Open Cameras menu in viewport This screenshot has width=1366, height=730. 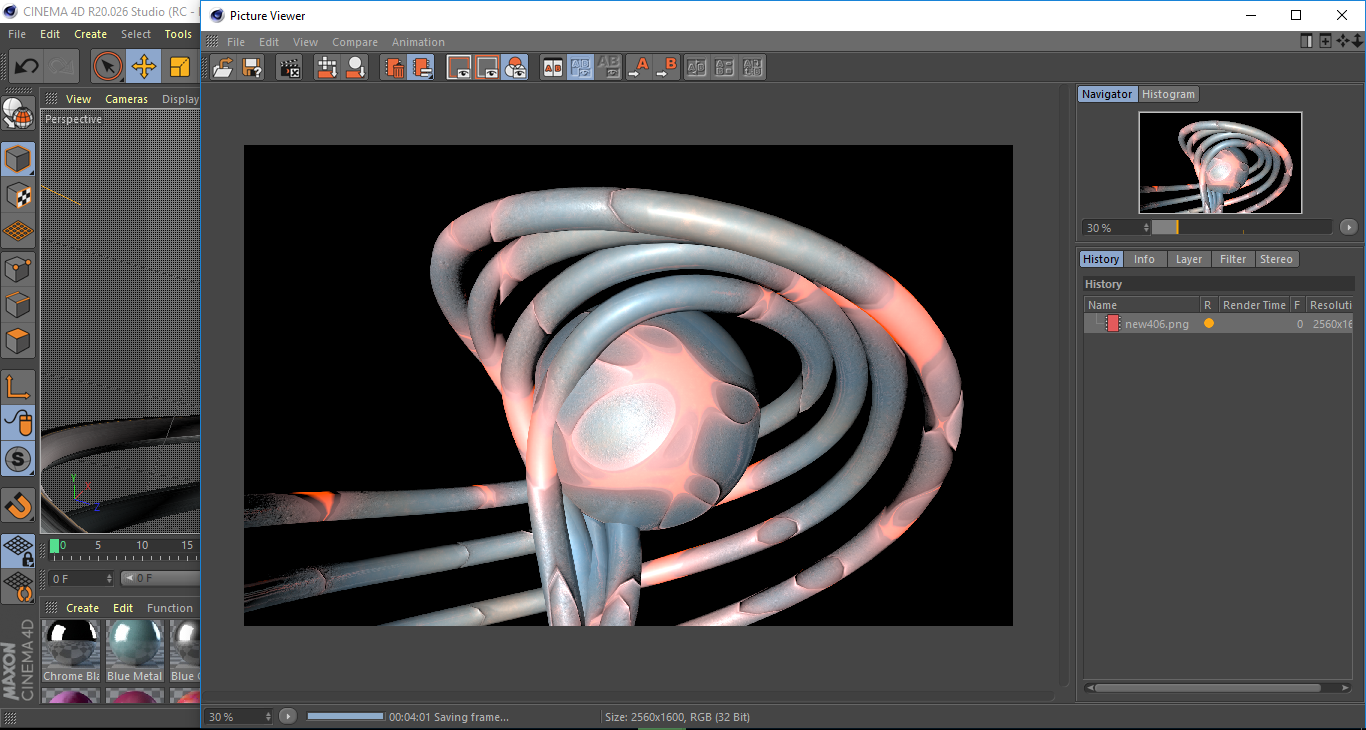click(126, 99)
